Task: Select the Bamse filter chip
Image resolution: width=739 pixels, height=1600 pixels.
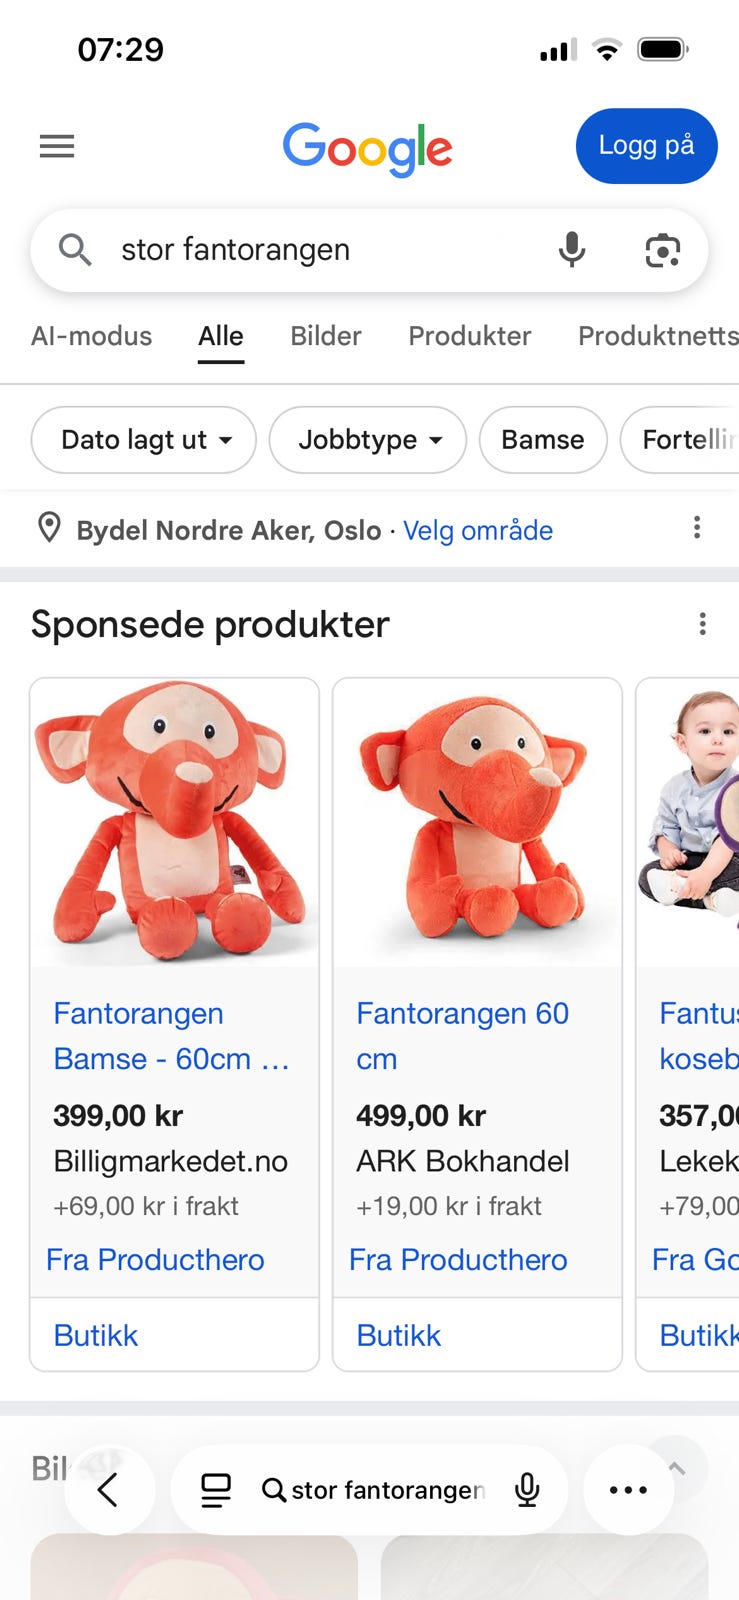Action: click(543, 440)
